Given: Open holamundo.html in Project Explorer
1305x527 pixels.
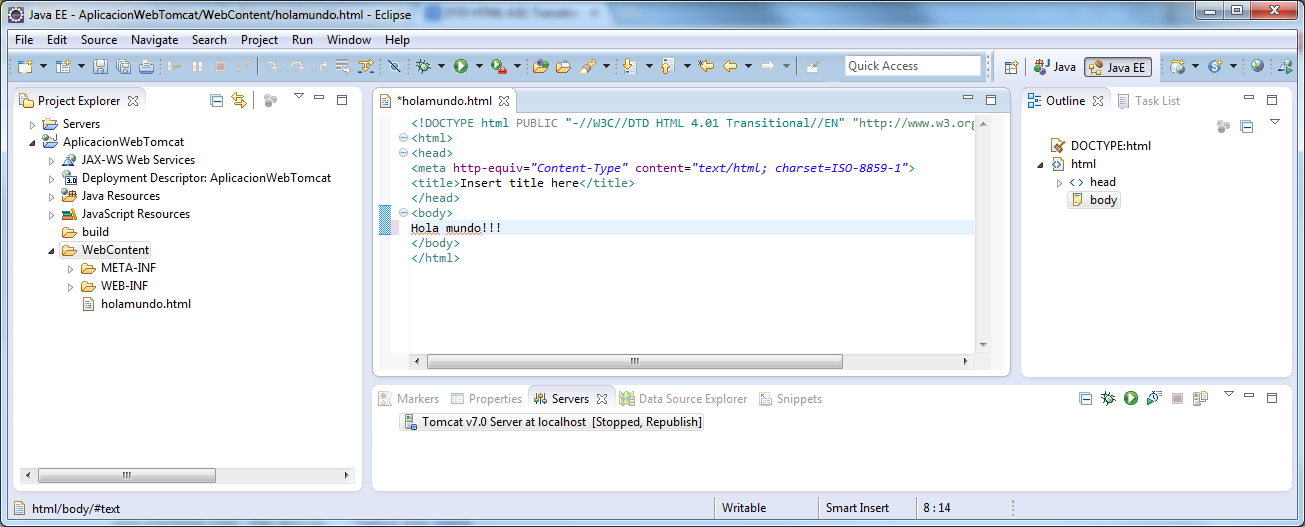Looking at the screenshot, I should [x=145, y=304].
